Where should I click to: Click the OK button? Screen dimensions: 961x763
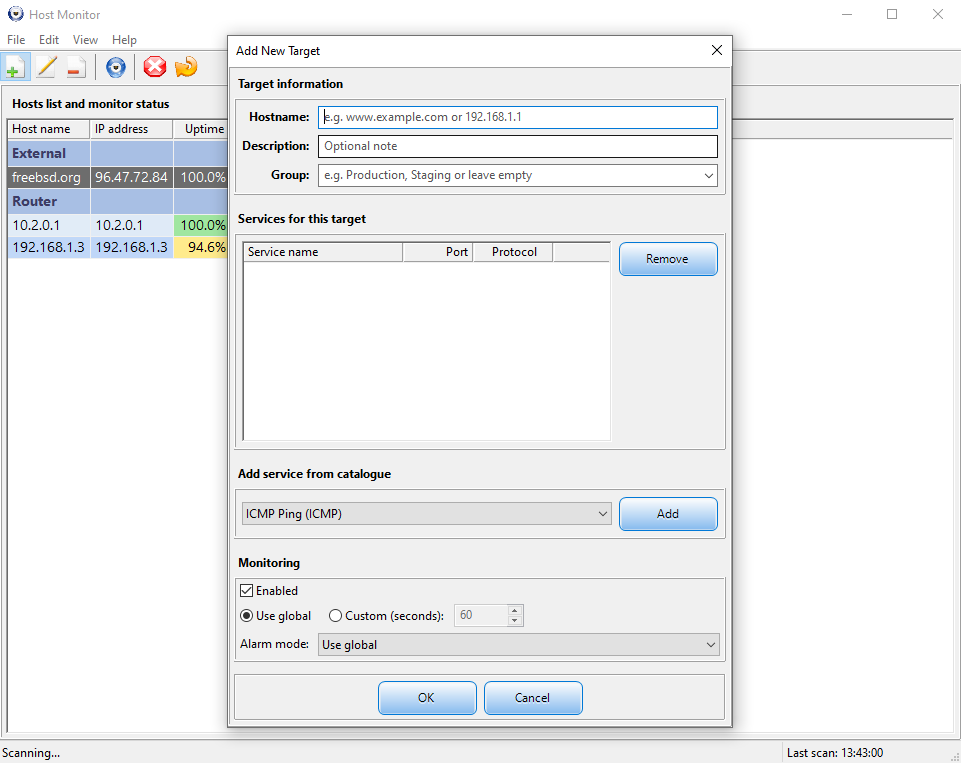[x=427, y=697]
